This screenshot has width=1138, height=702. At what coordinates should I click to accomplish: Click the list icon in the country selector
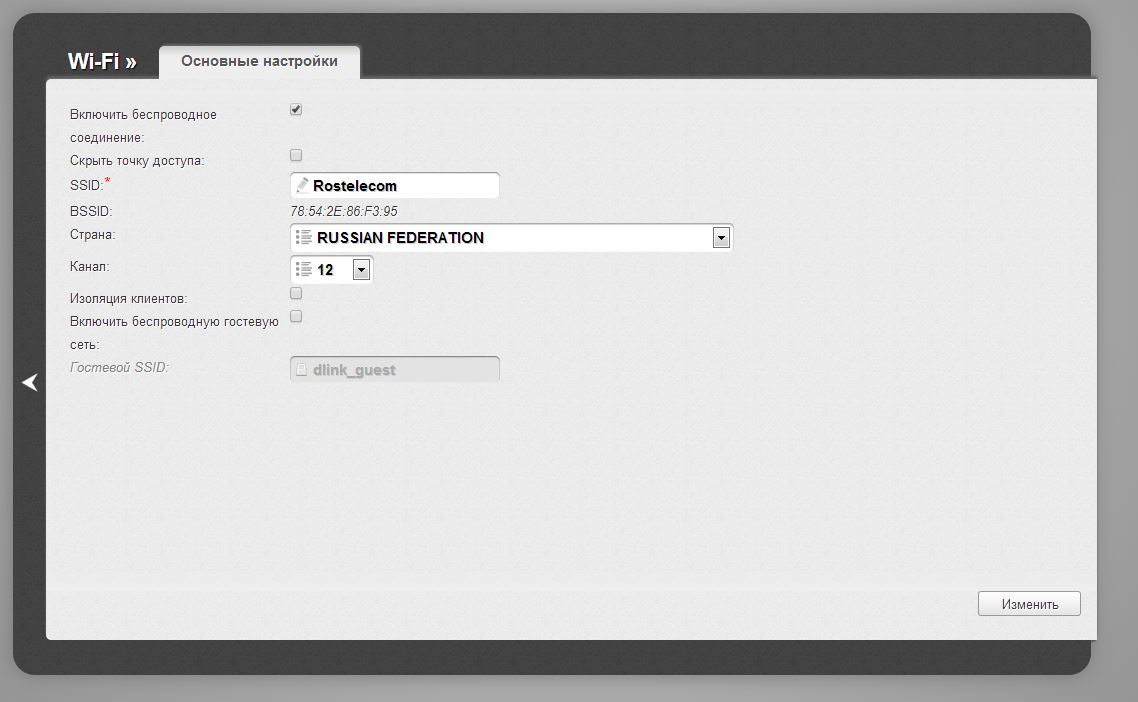pos(304,237)
